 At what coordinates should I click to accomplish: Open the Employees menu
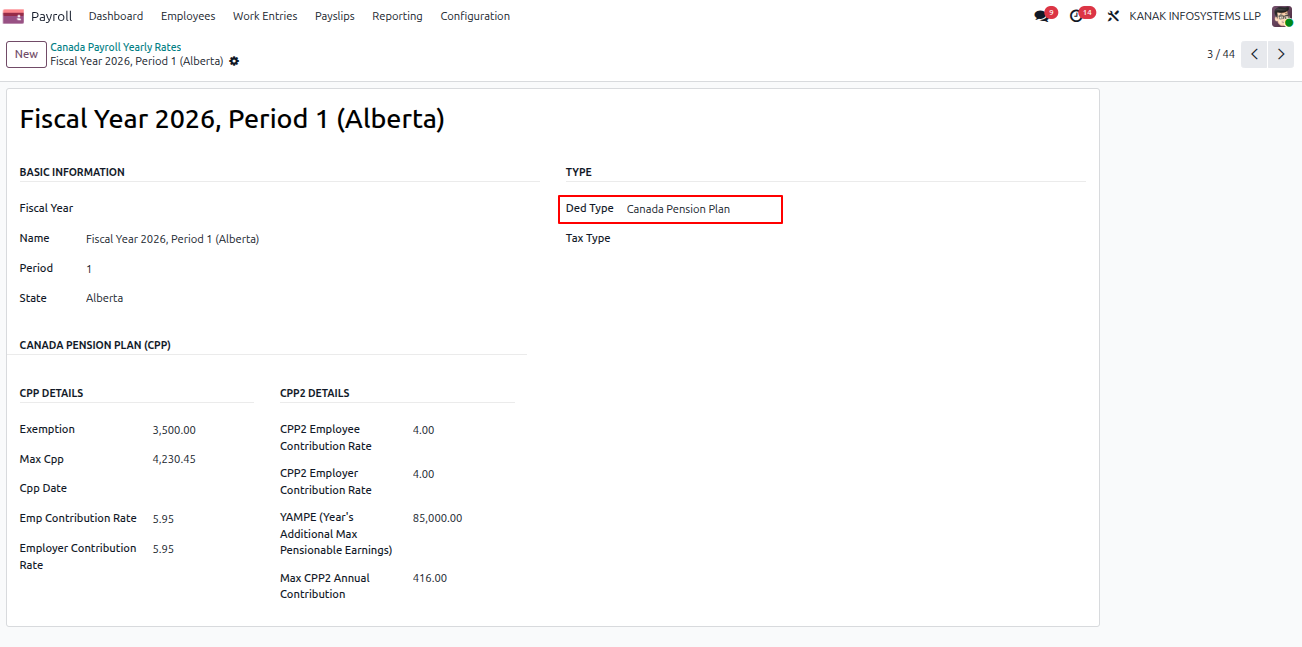188,16
